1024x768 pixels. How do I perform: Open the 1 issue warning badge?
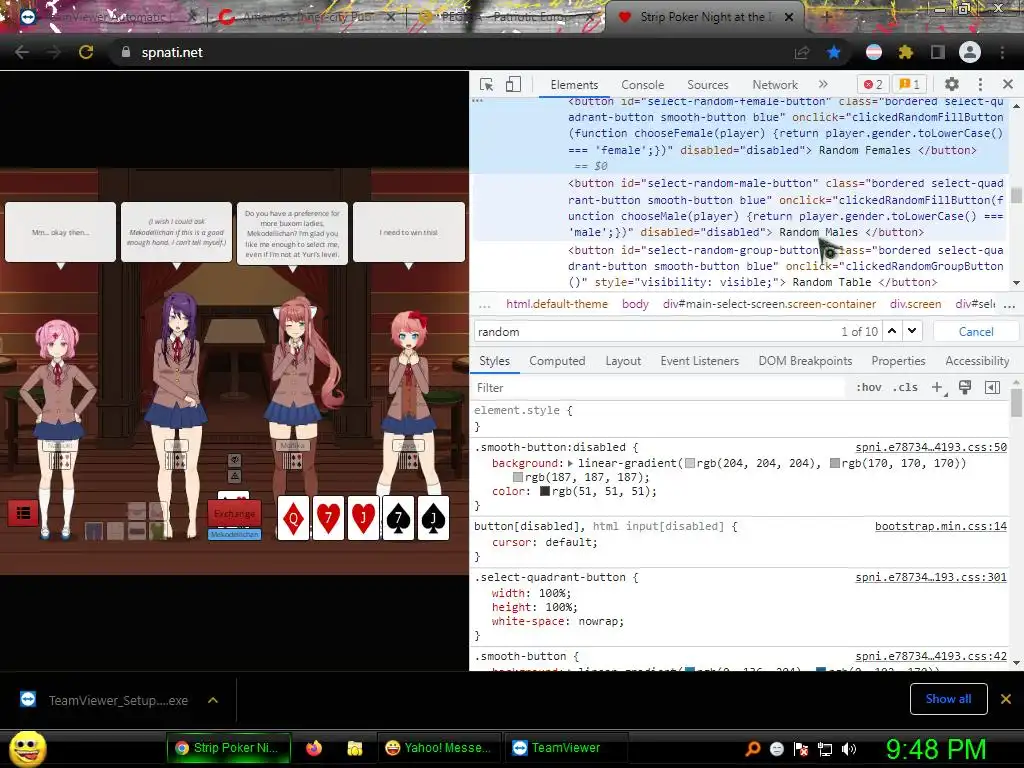[909, 84]
